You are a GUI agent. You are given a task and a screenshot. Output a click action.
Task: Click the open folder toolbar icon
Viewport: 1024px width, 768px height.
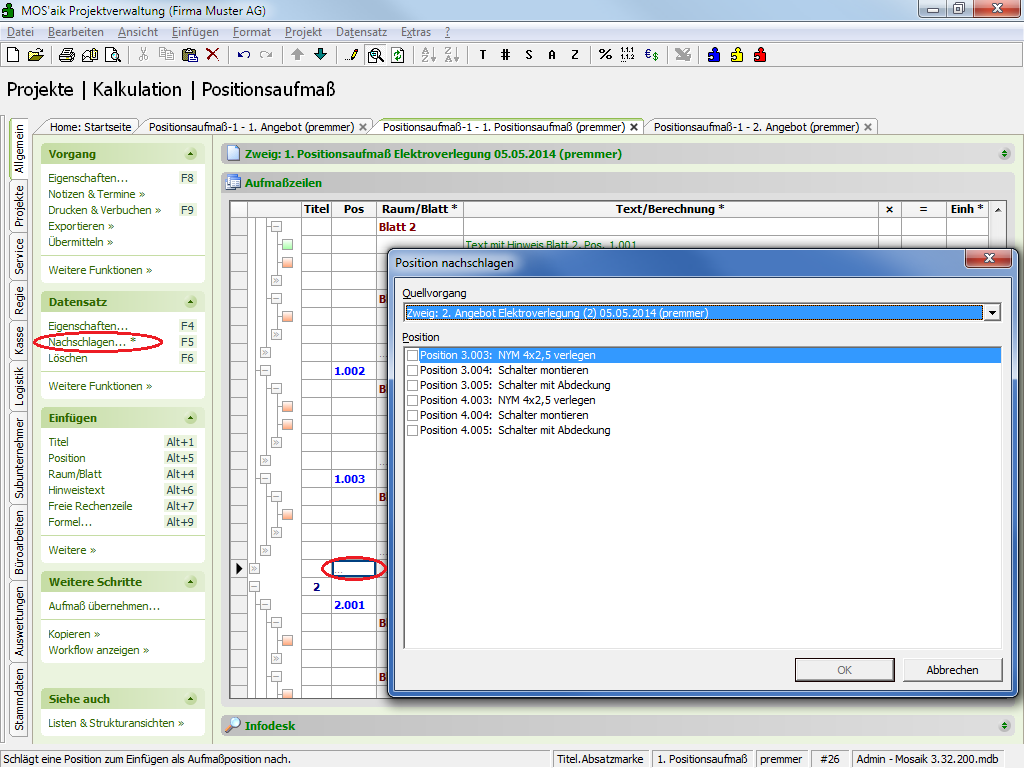35,54
